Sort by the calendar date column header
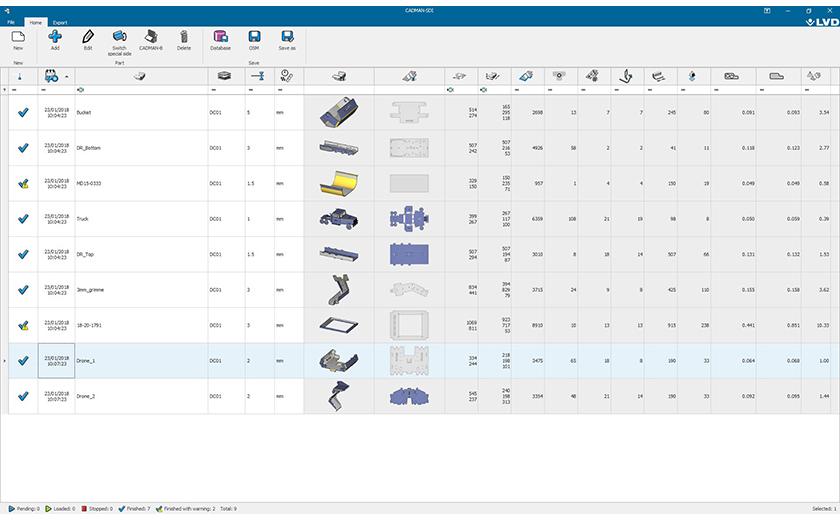The image size is (840, 520). 51,76
